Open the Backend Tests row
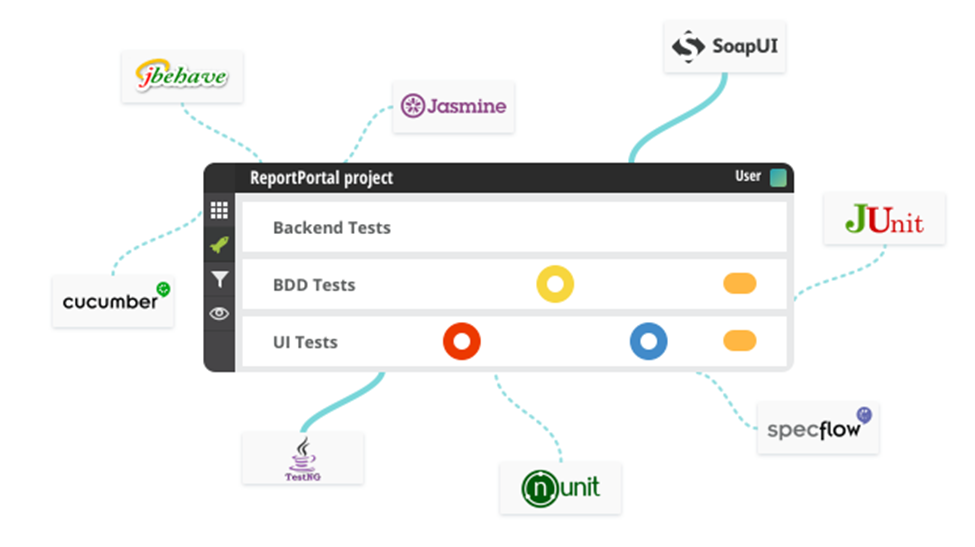975x547 pixels. (331, 228)
